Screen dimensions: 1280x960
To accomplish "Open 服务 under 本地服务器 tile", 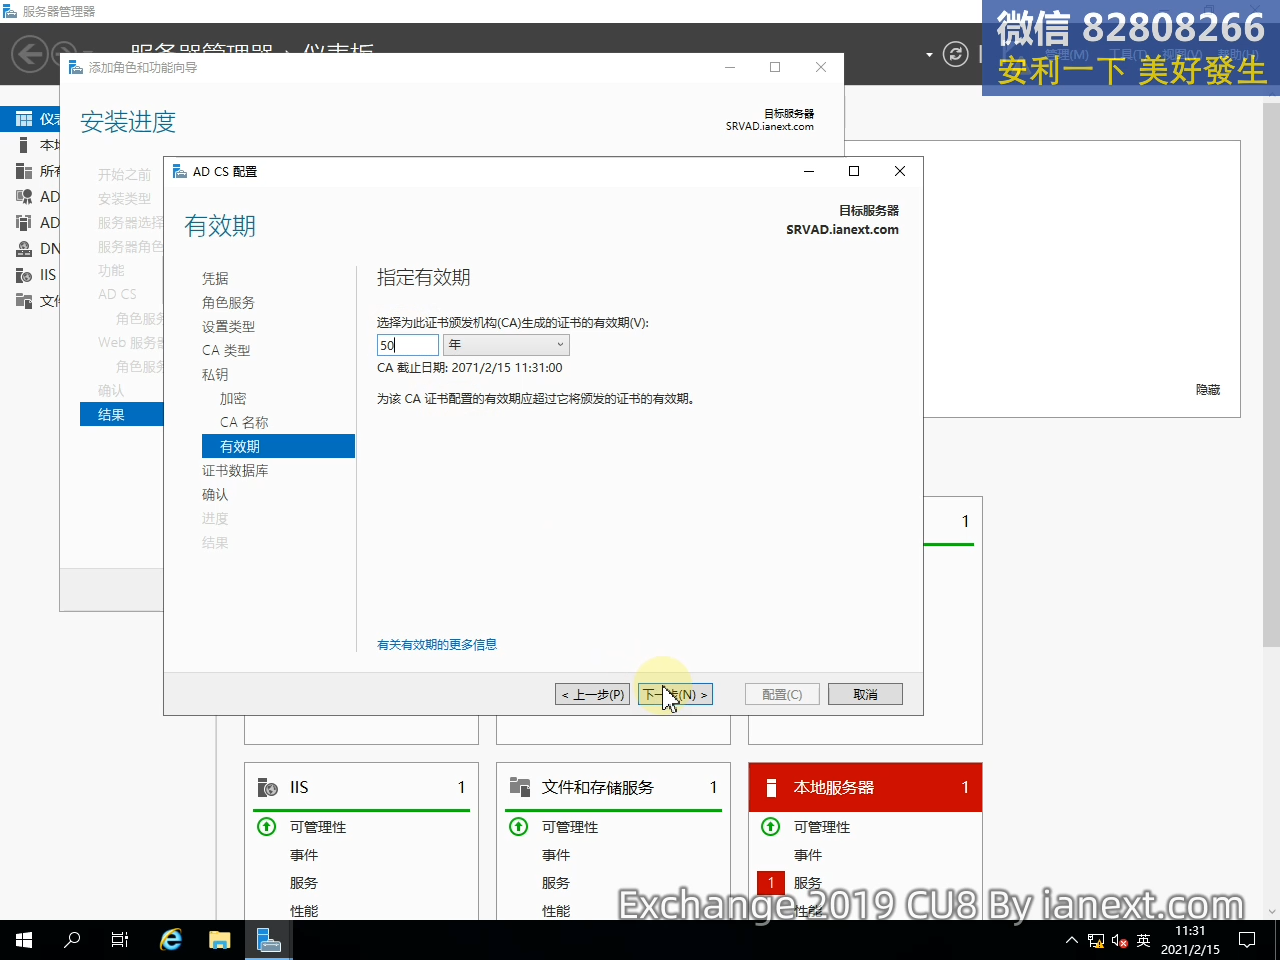I will 808,883.
